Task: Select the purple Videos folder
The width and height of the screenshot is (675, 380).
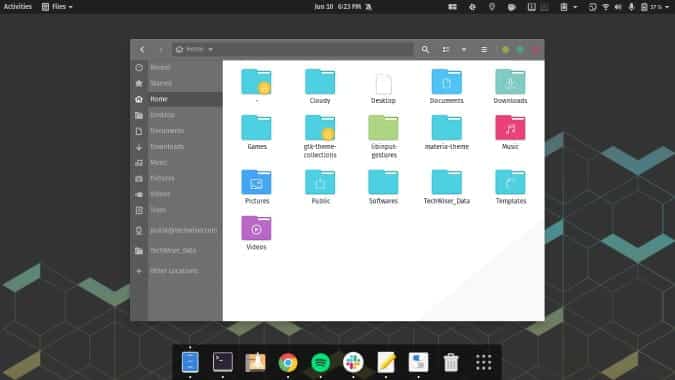Action: click(257, 232)
